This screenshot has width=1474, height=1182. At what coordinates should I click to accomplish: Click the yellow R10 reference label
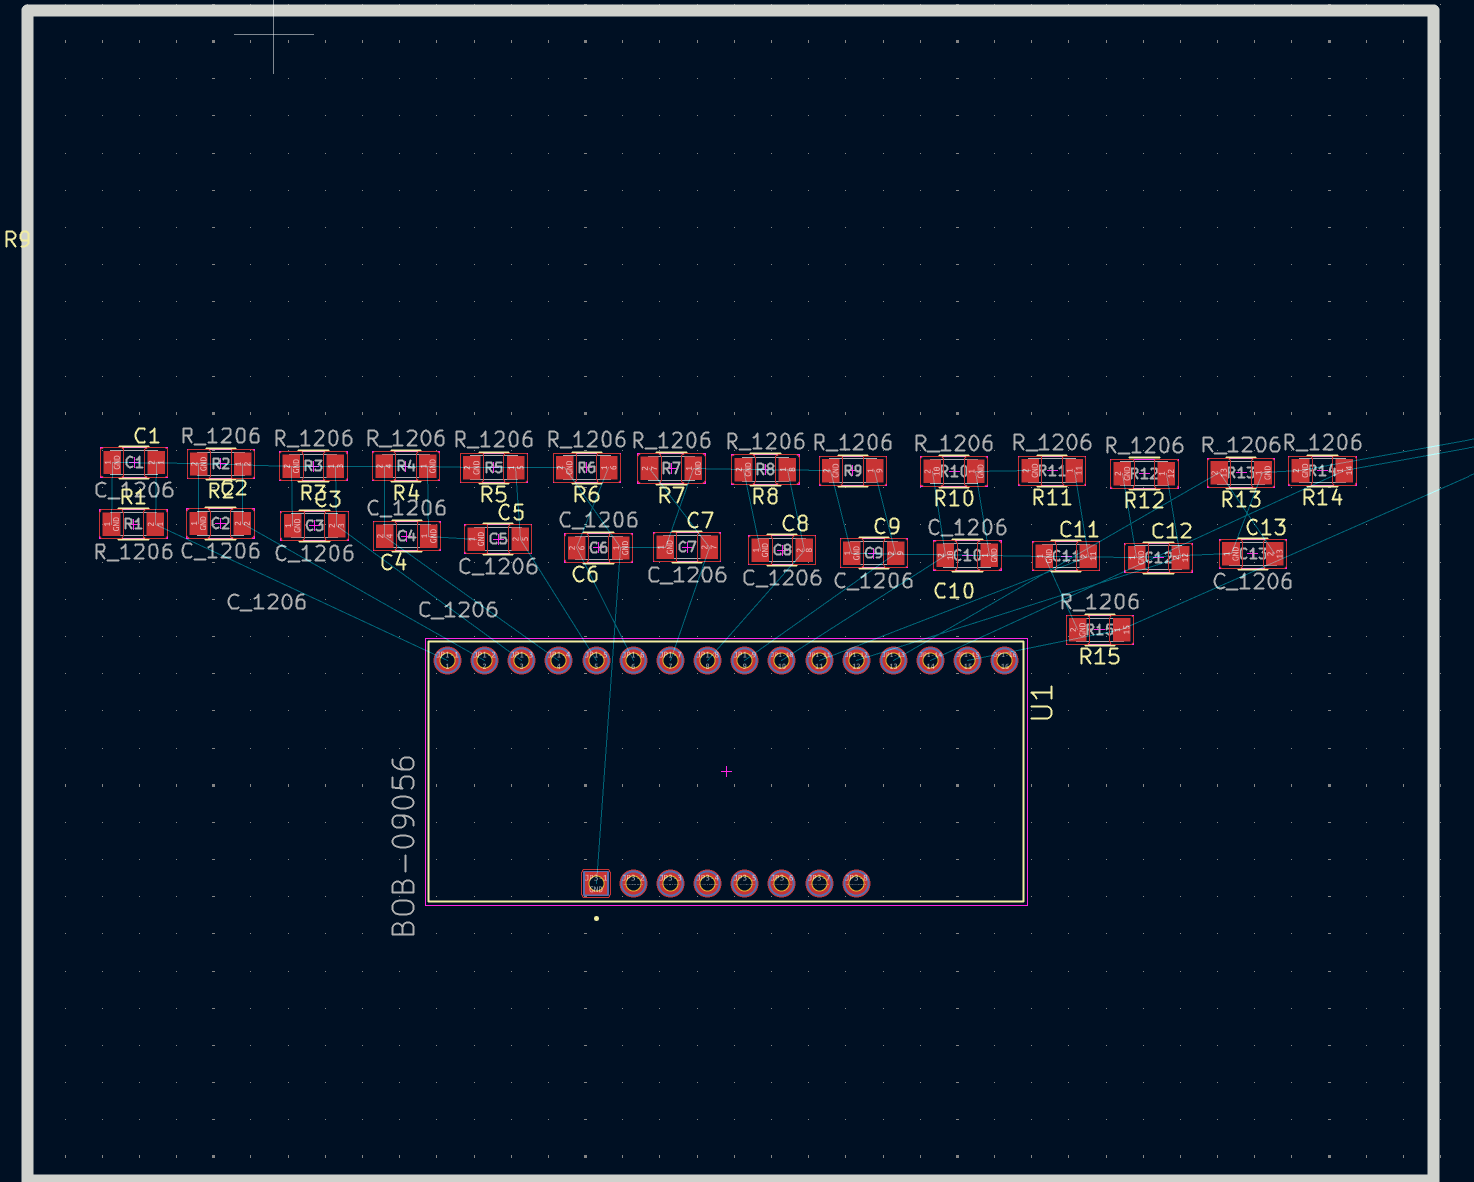point(954,498)
